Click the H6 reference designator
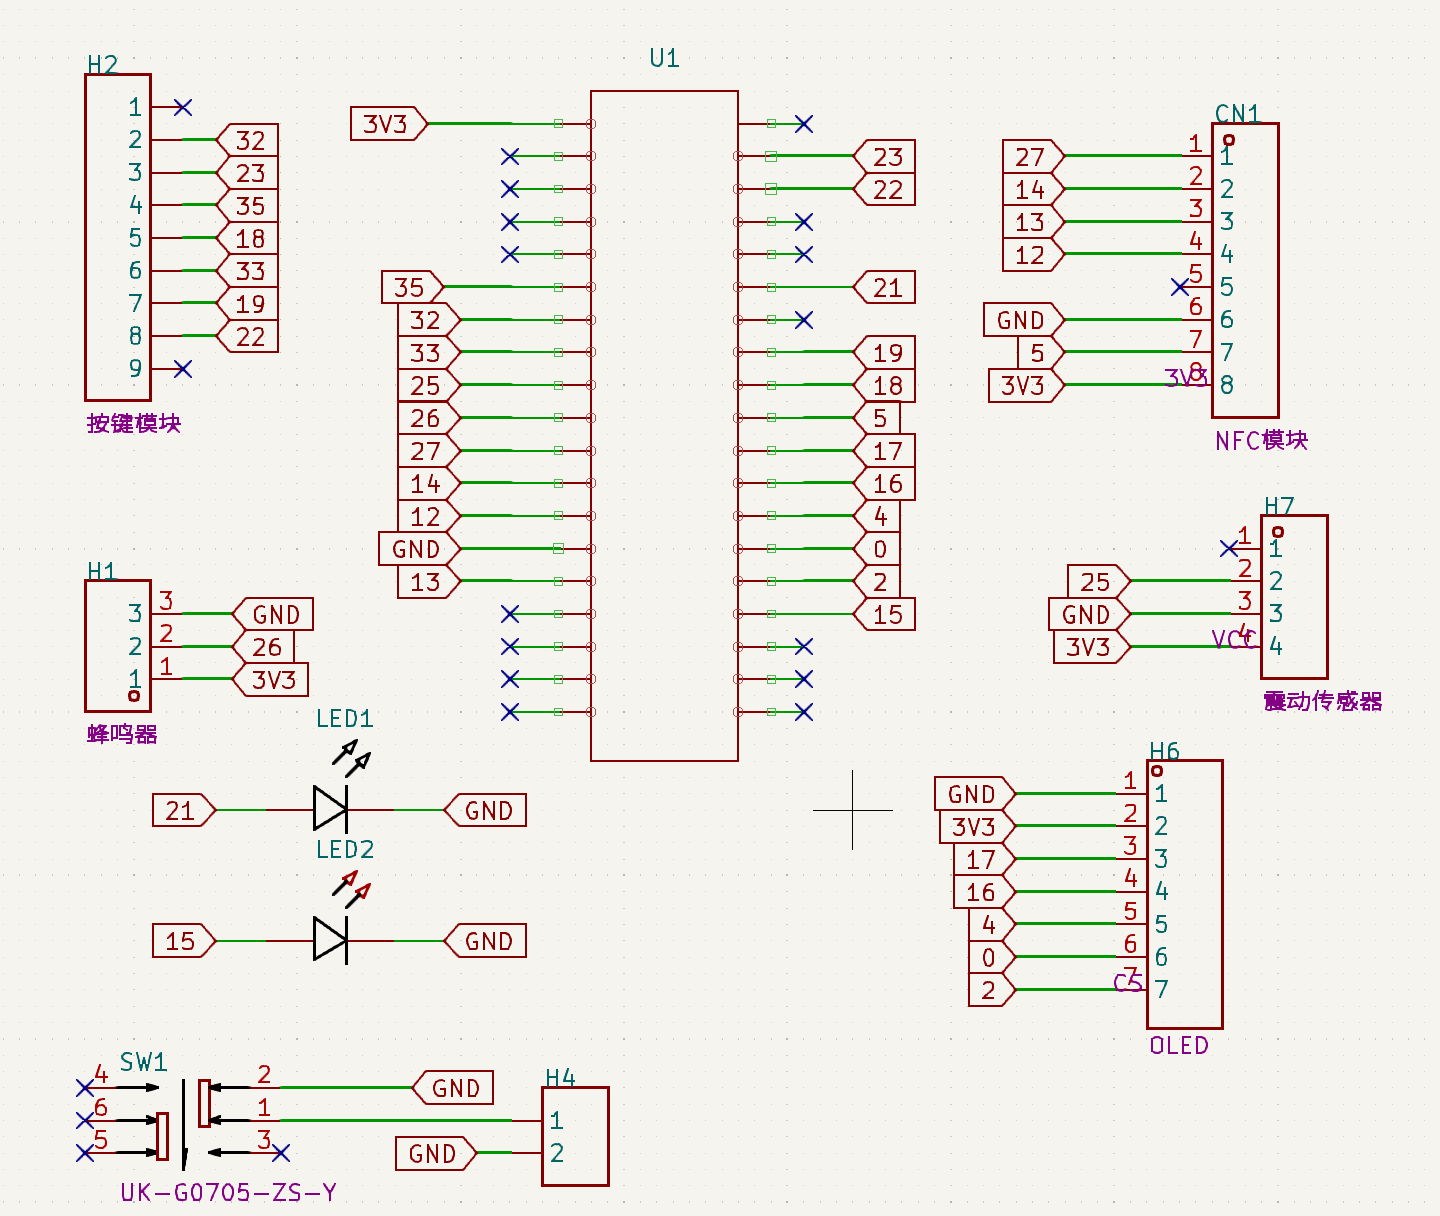This screenshot has width=1440, height=1216. point(1165,750)
